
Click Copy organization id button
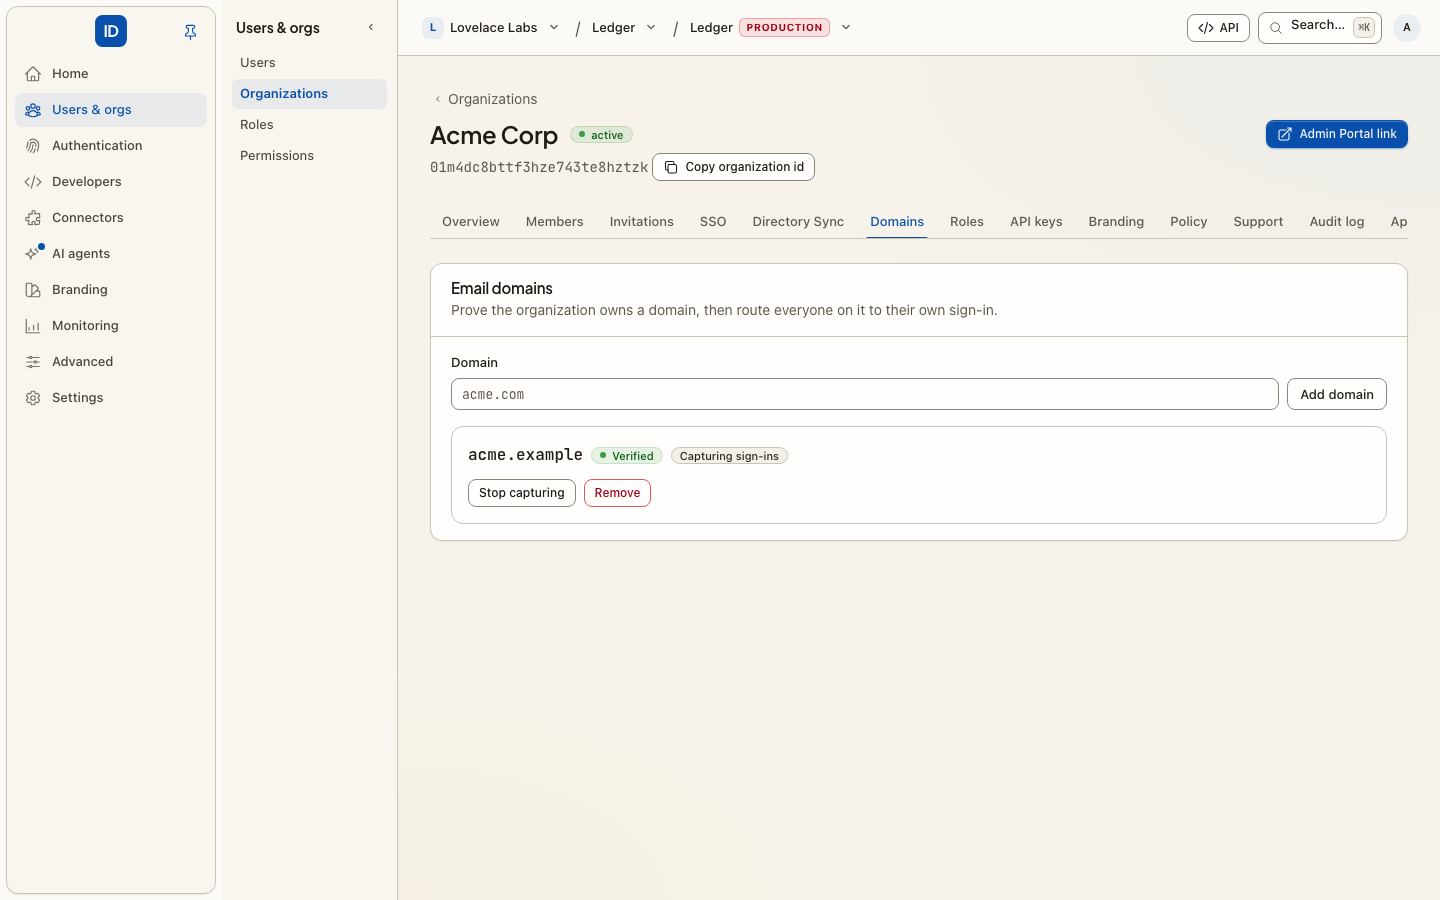click(733, 167)
